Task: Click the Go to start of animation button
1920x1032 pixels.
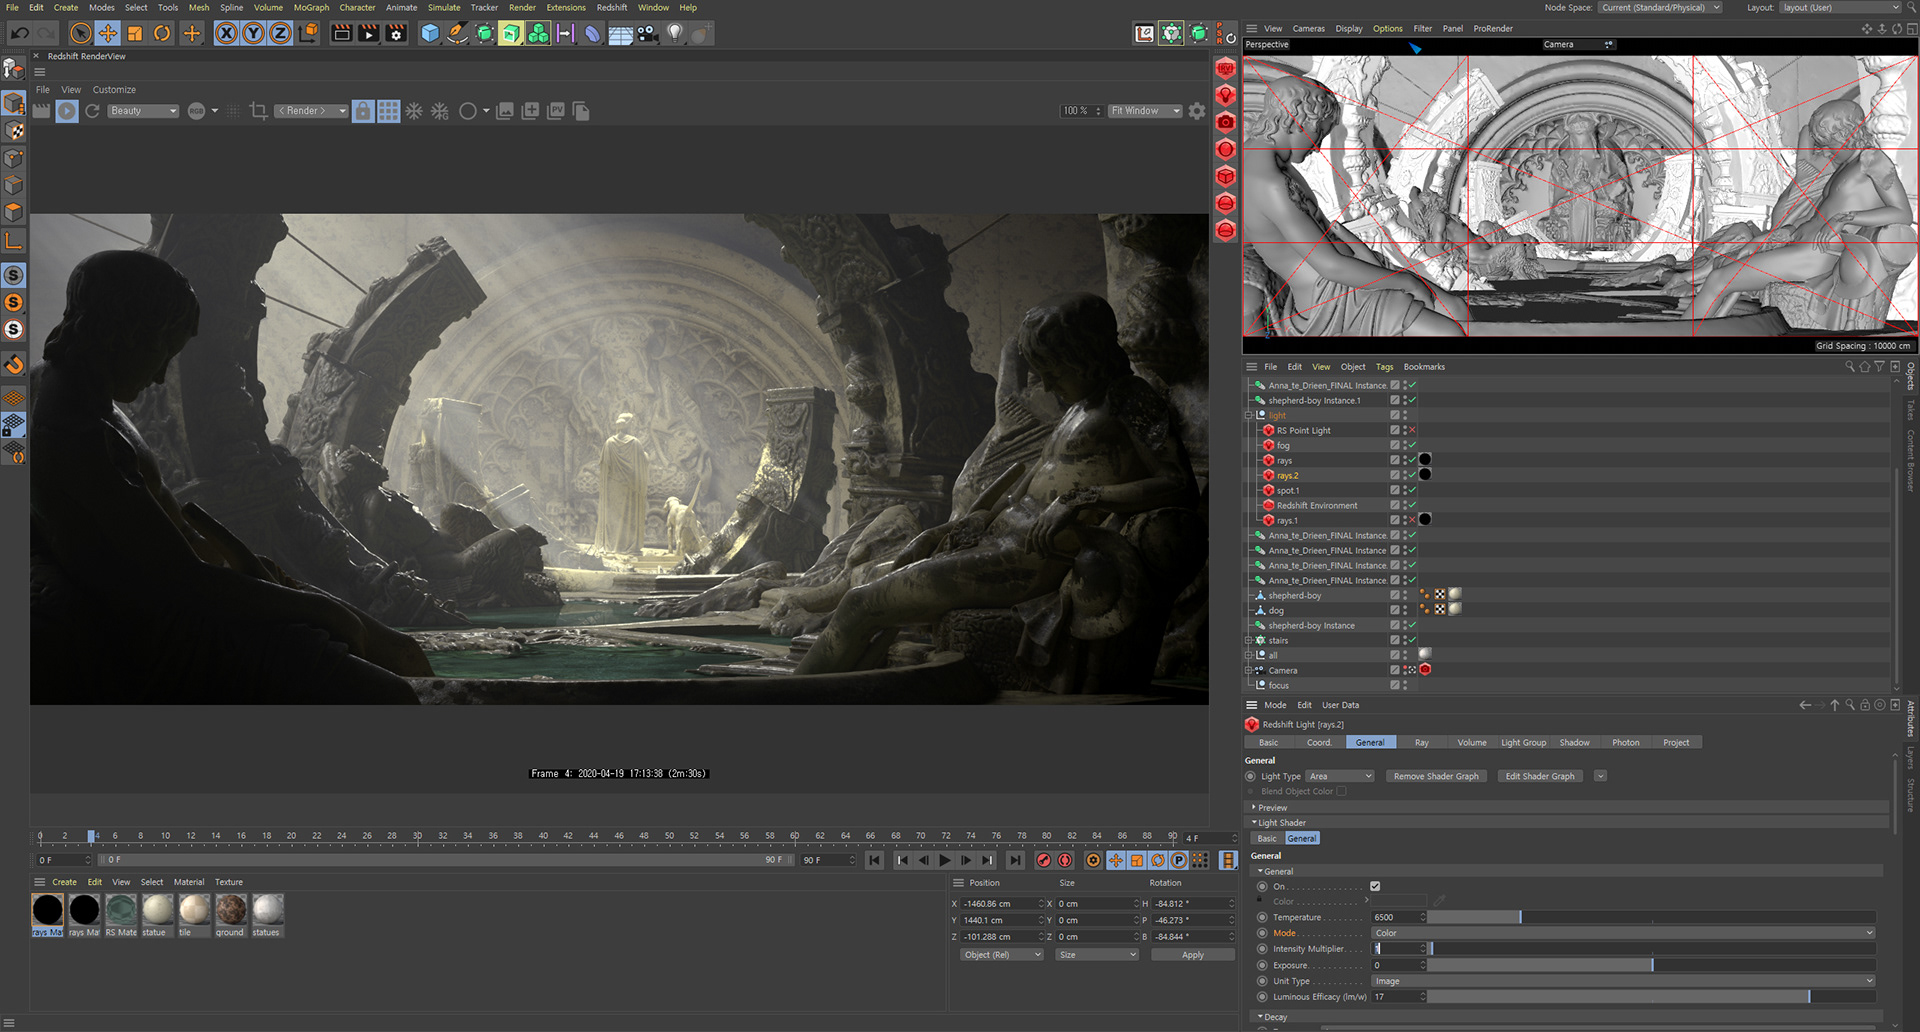Action: point(875,860)
